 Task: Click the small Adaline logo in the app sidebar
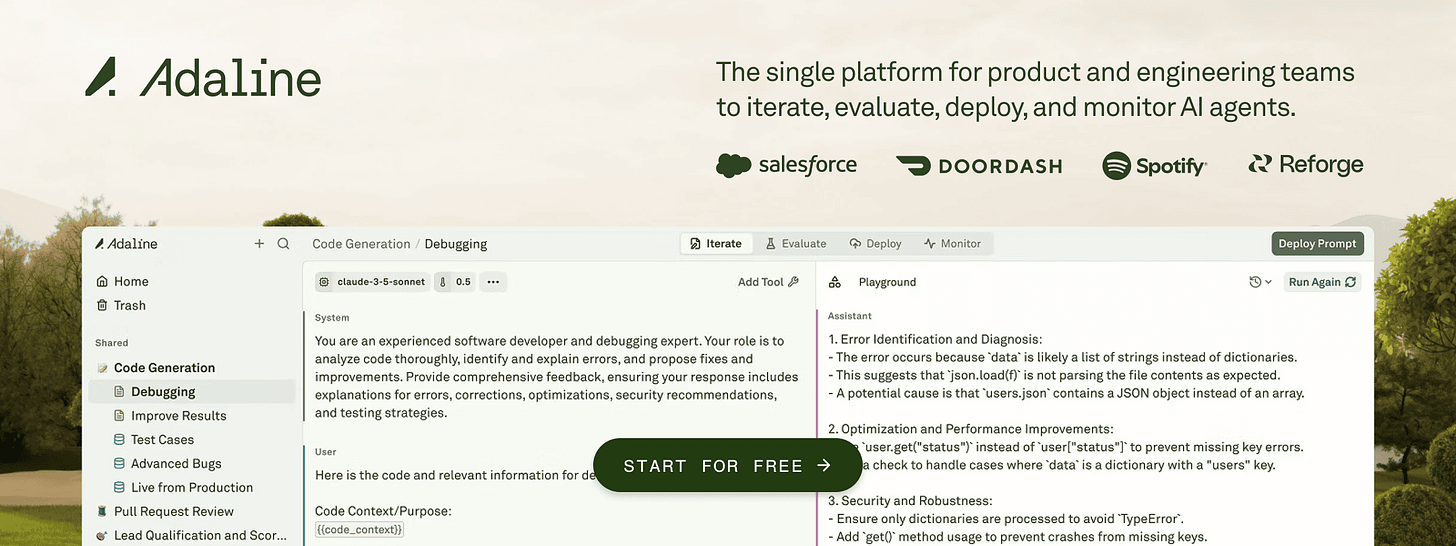tap(126, 243)
